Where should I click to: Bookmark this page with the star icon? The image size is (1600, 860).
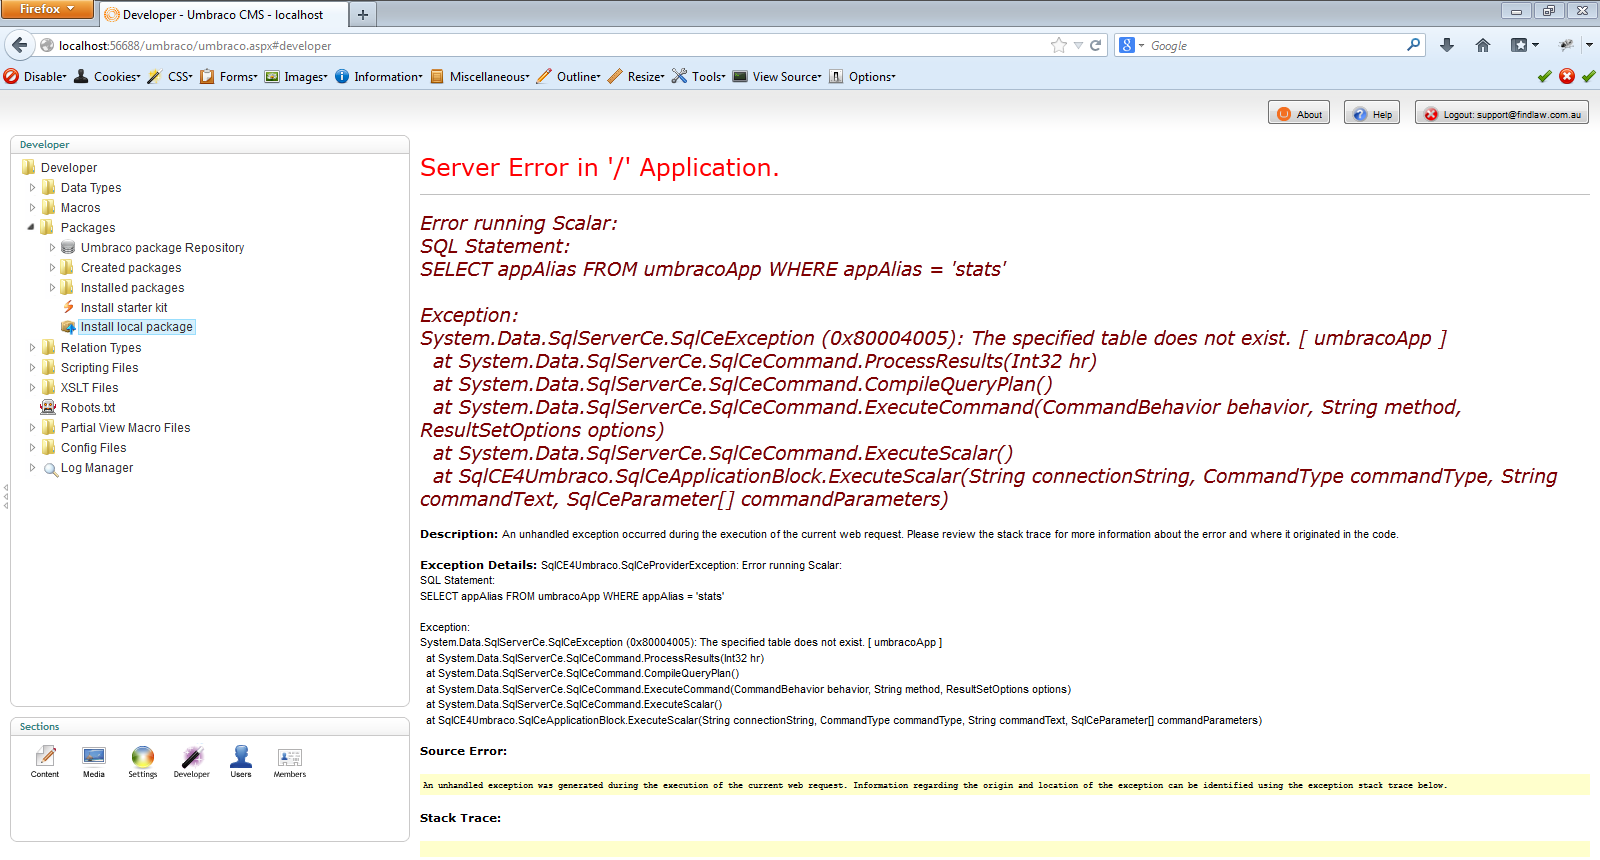[1059, 45]
